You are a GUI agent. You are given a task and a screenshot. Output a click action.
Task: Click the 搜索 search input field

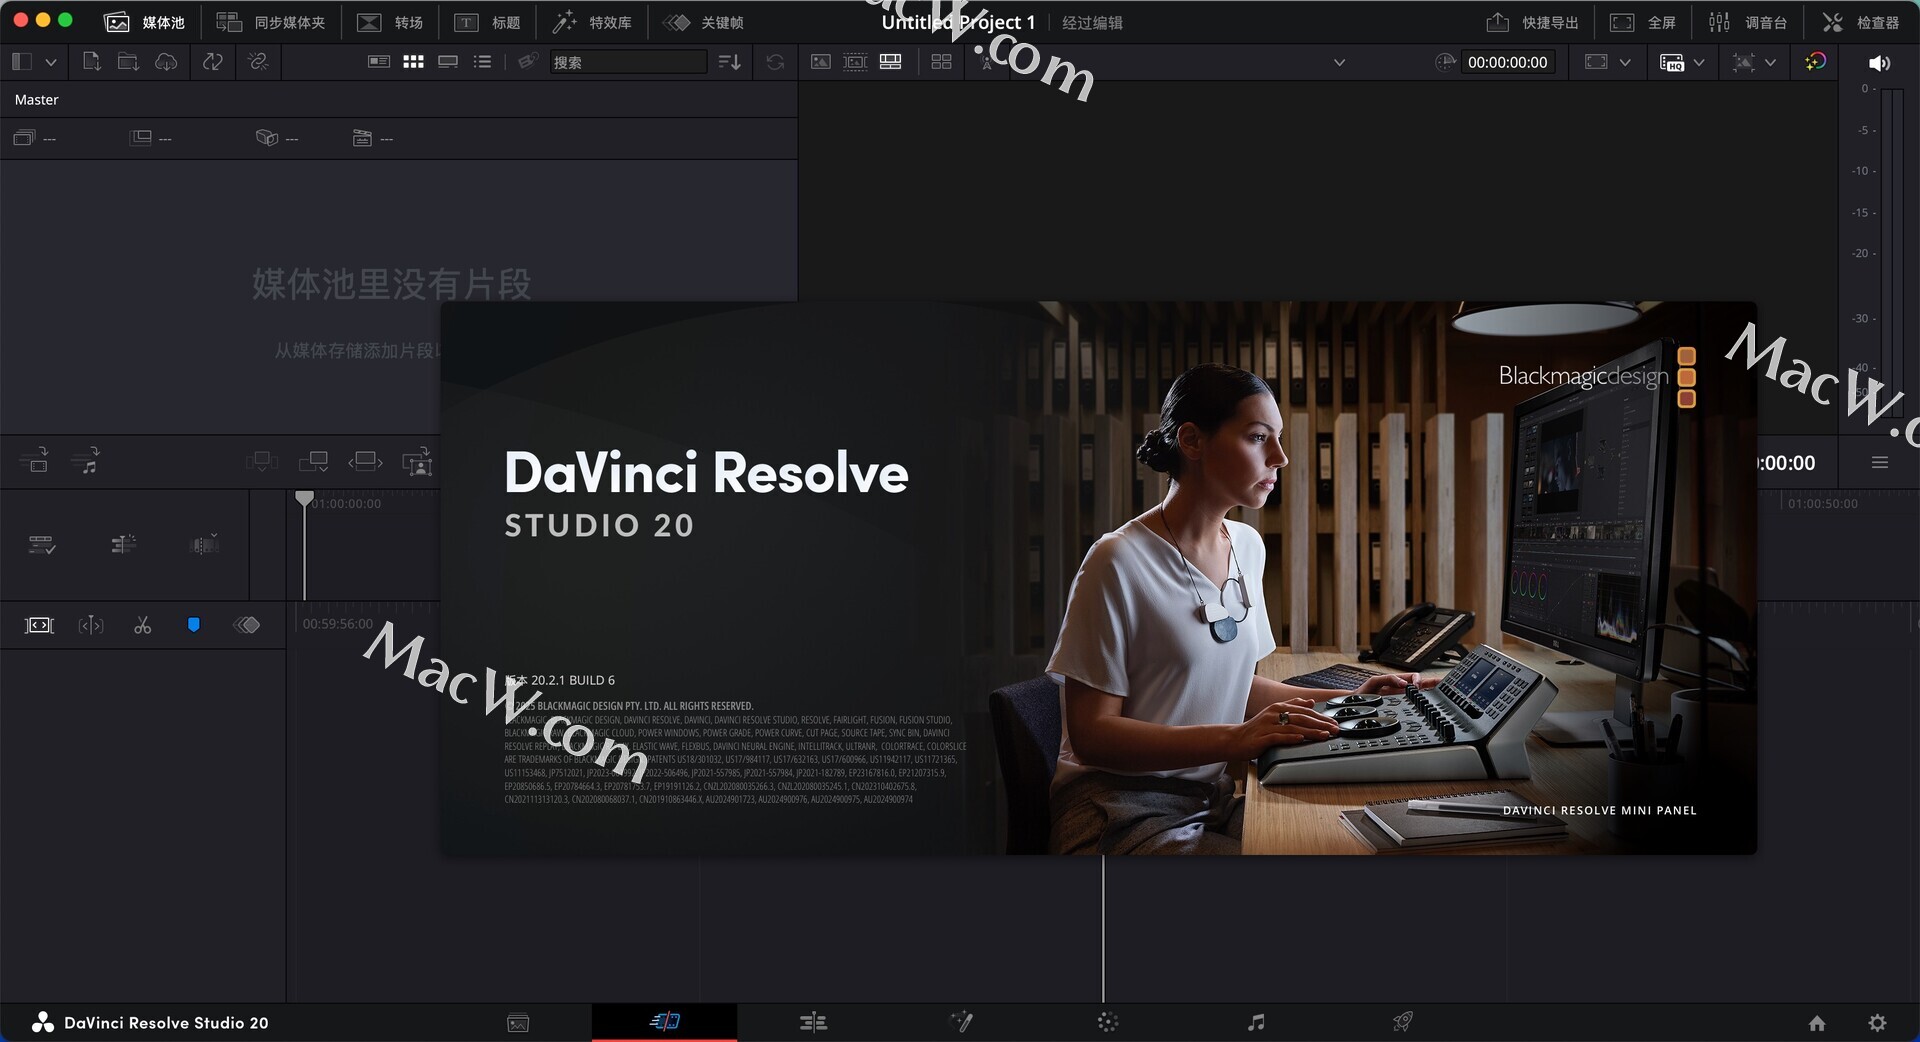click(x=627, y=62)
